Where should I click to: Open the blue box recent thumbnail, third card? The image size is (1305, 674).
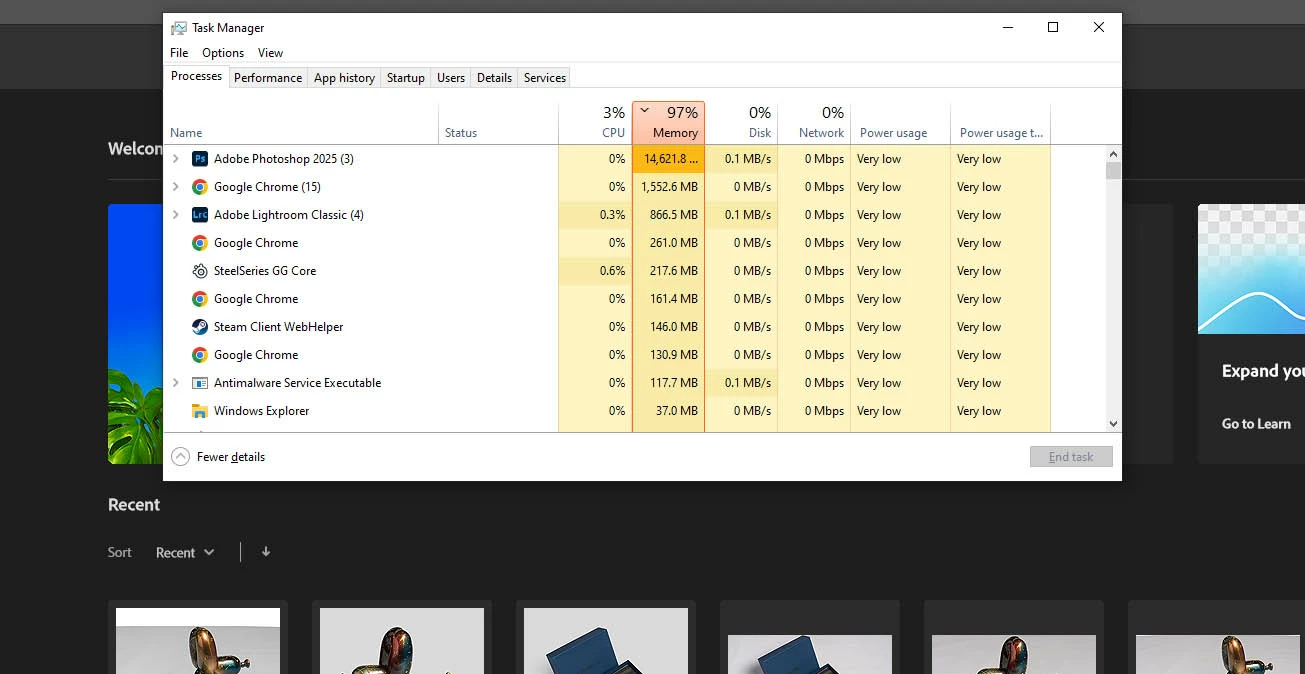point(606,640)
